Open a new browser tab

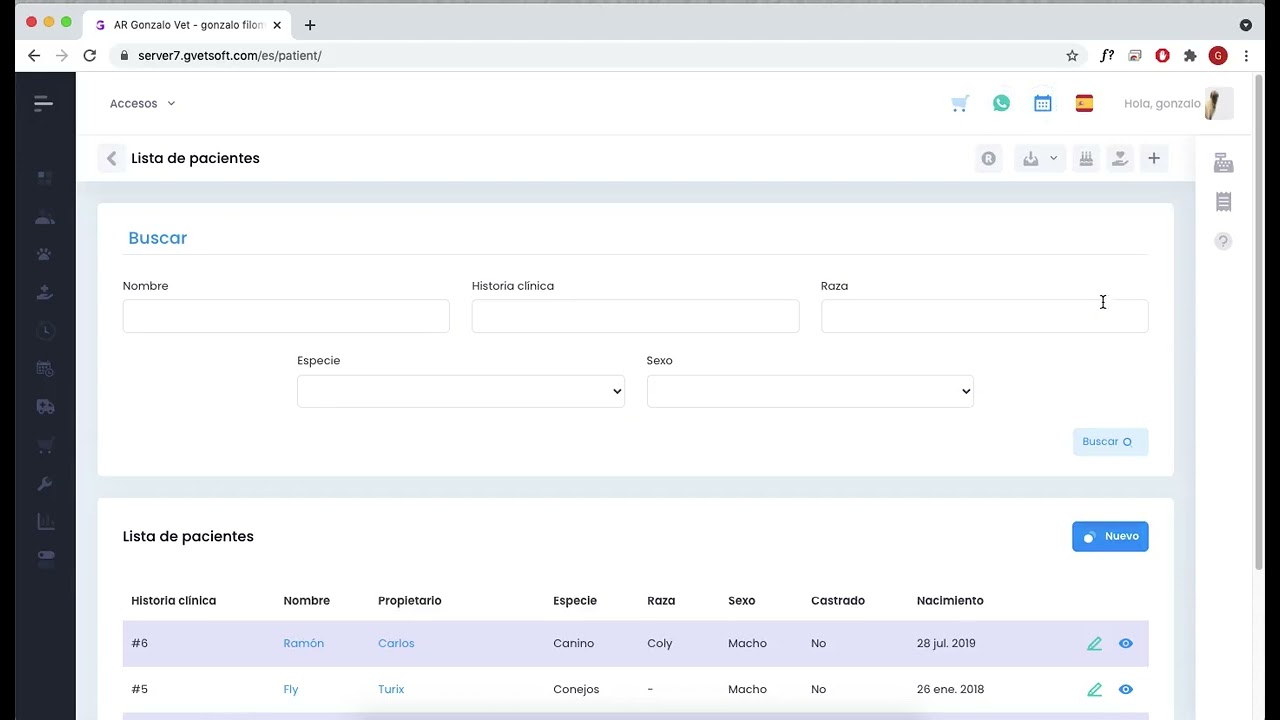310,25
